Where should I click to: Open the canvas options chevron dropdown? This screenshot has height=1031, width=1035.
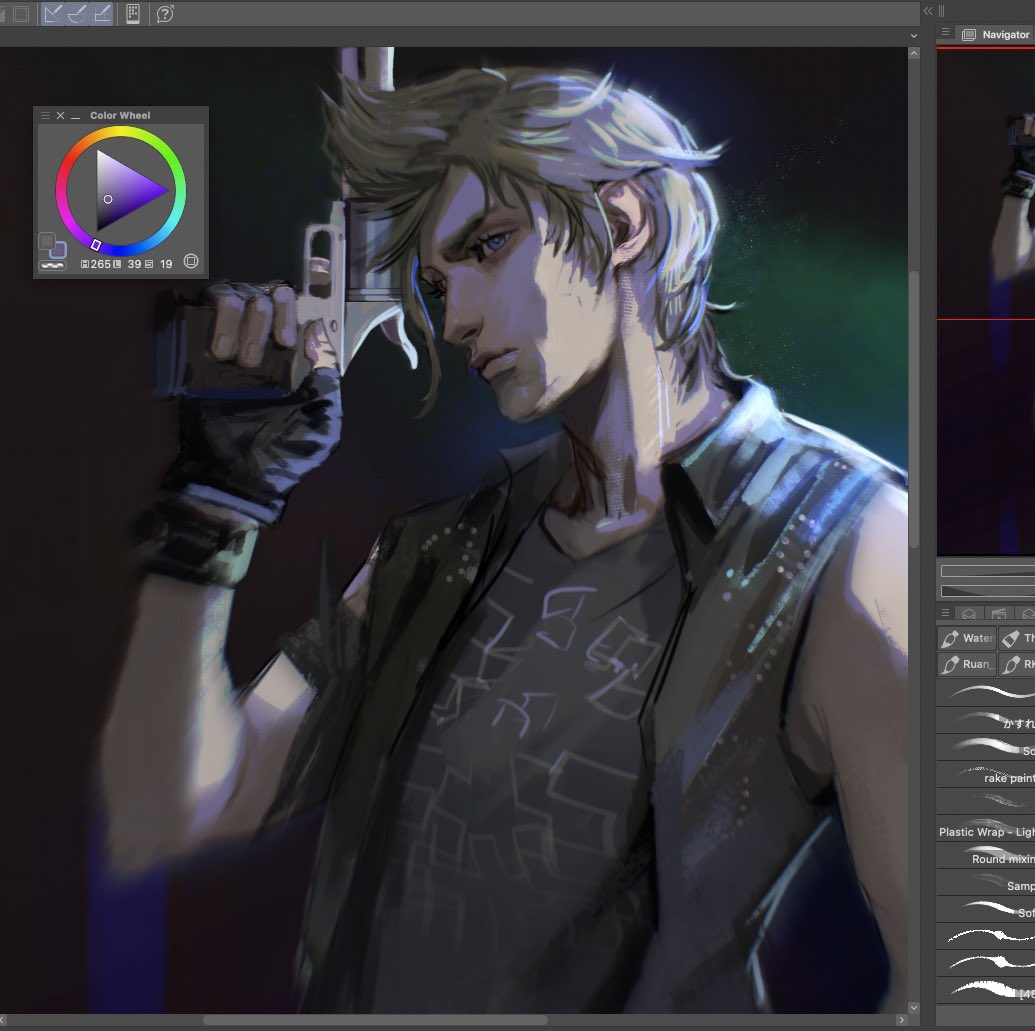tap(912, 35)
